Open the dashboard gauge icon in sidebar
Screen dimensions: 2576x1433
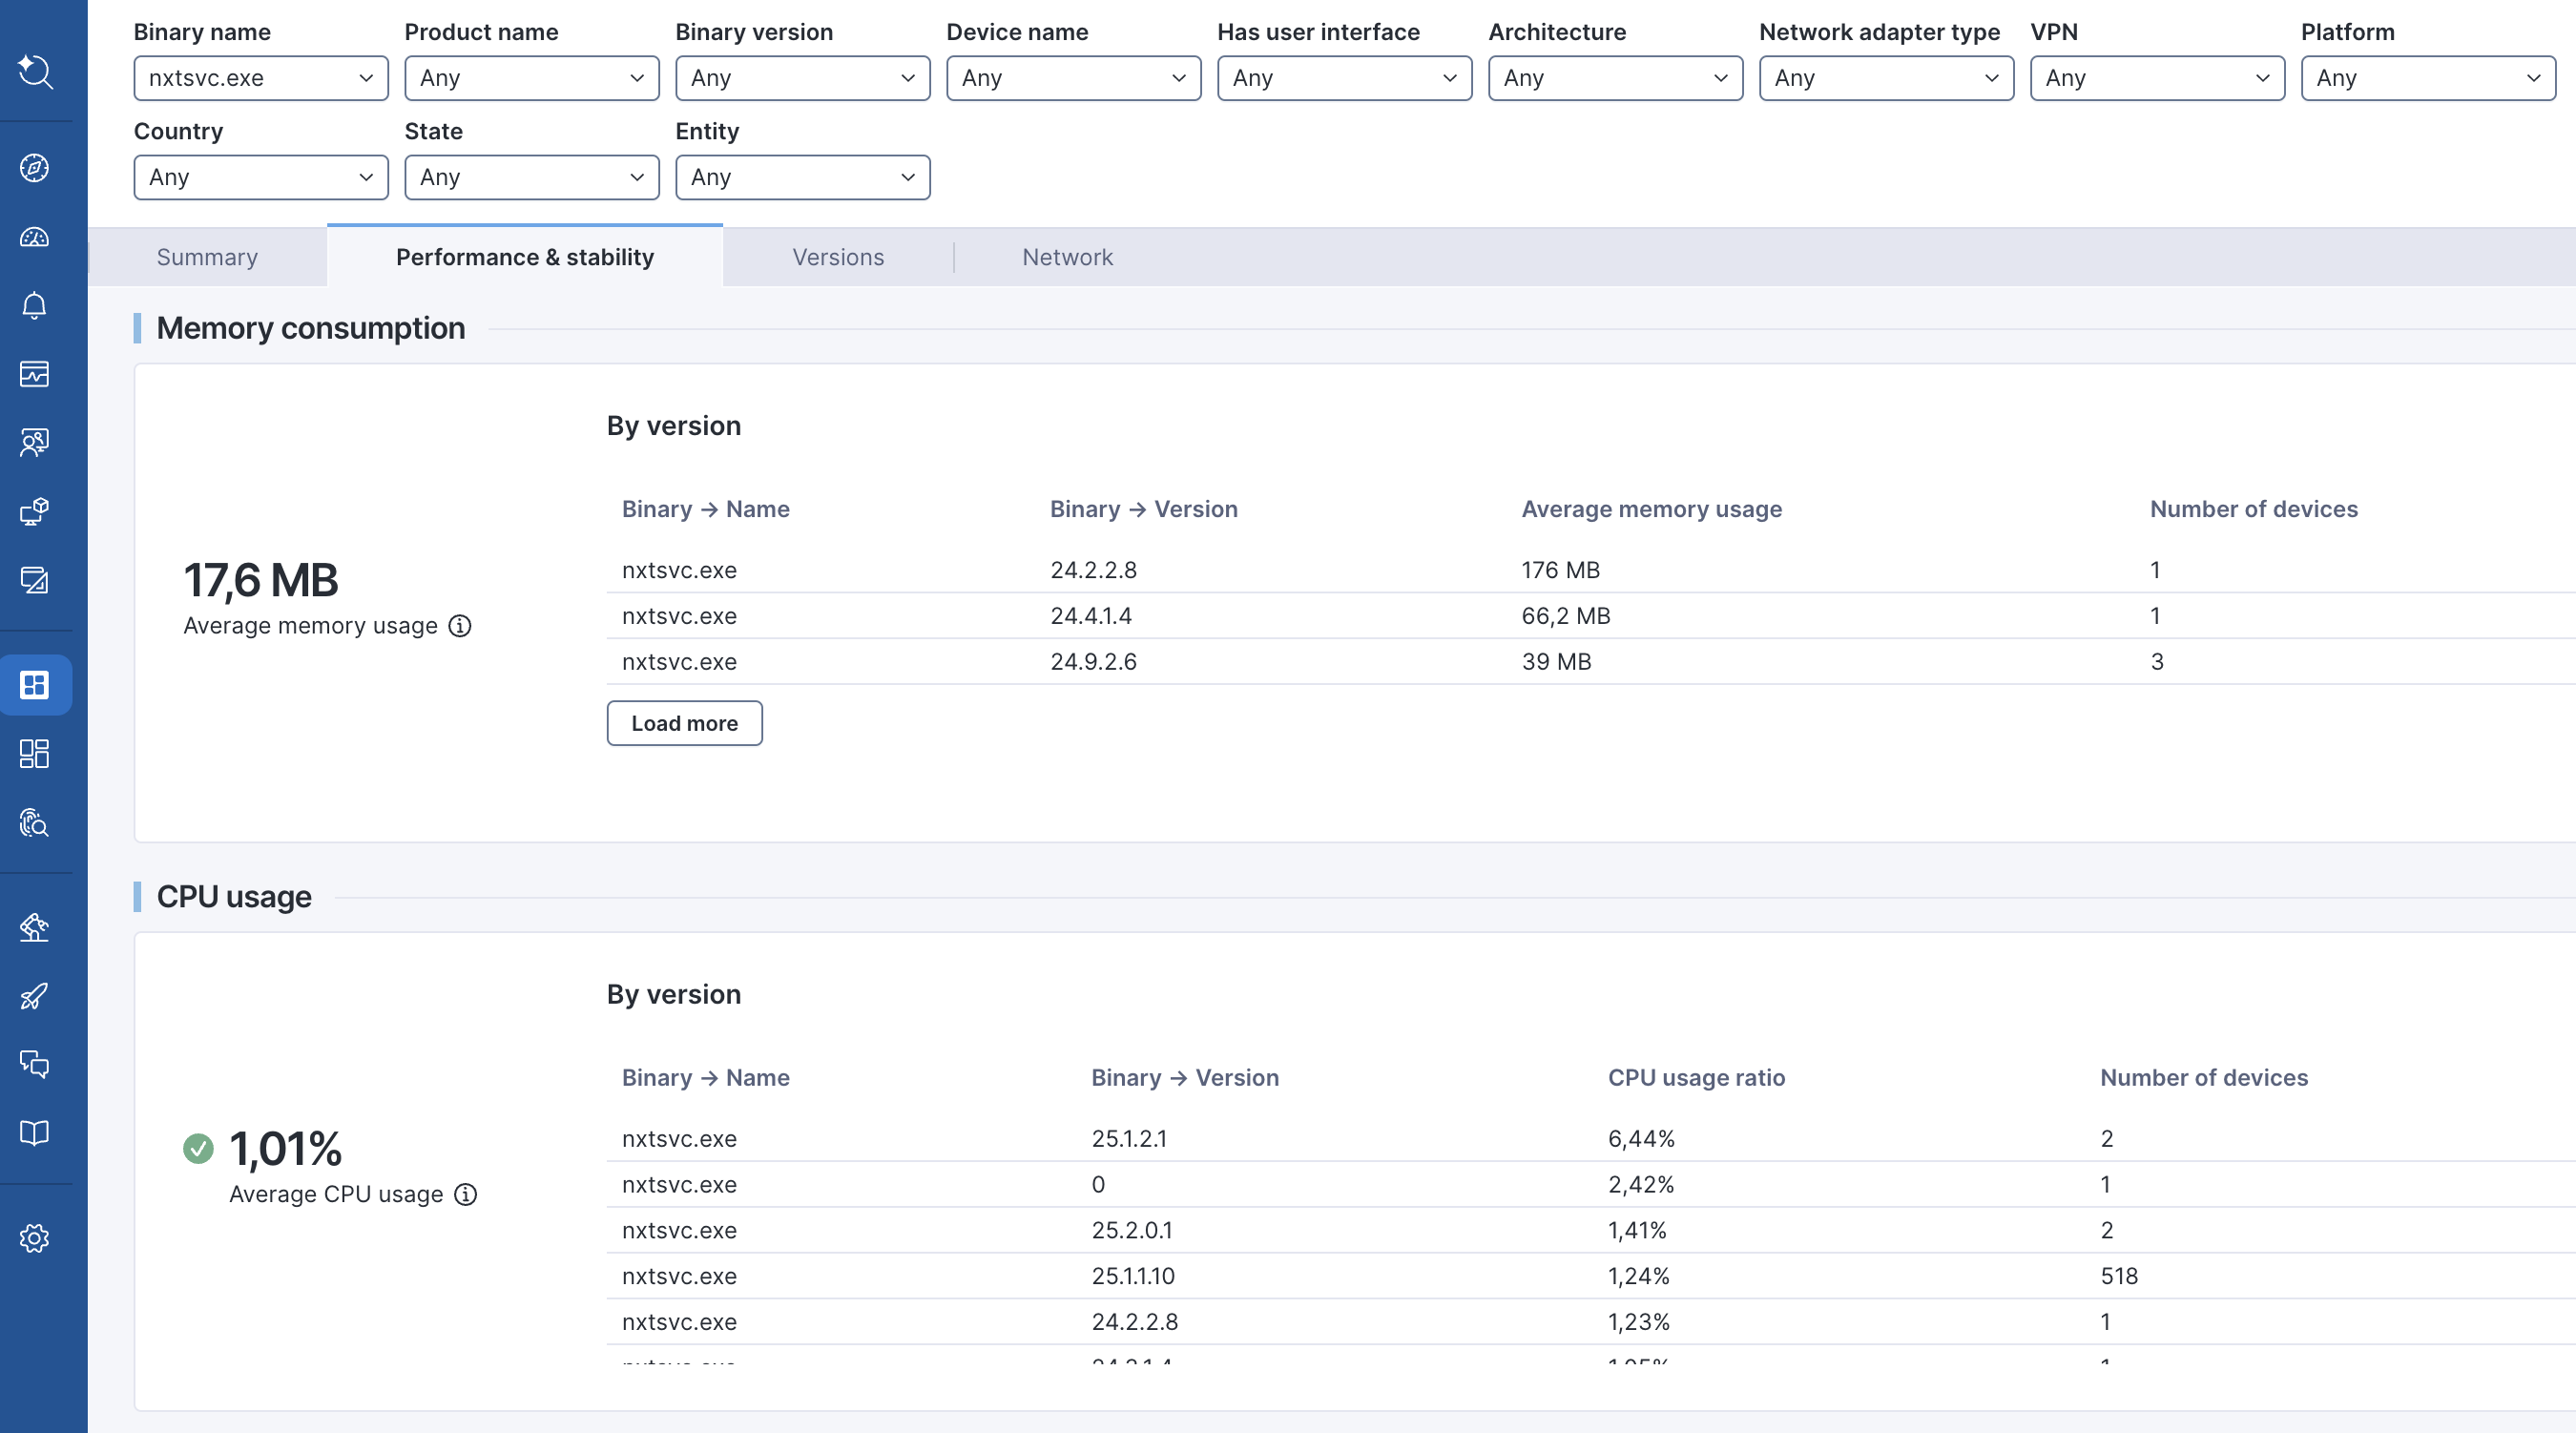point(36,238)
